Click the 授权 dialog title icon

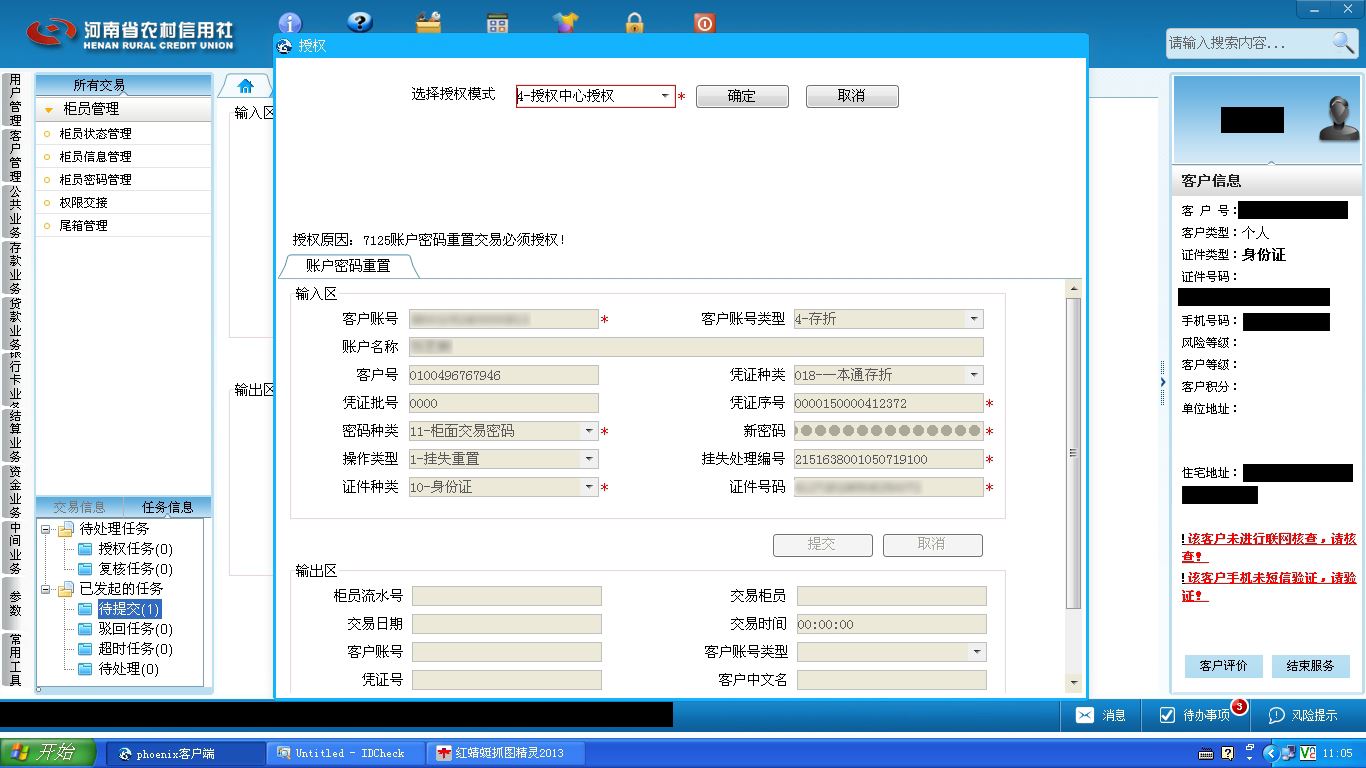[x=284, y=46]
